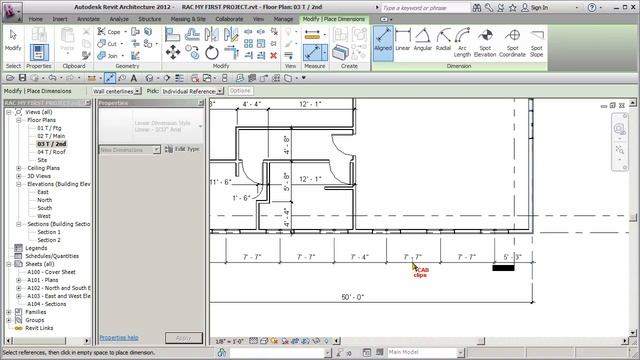The image size is (640, 360).
Task: Select the 02 T / Main floor plan
Action: 51,136
